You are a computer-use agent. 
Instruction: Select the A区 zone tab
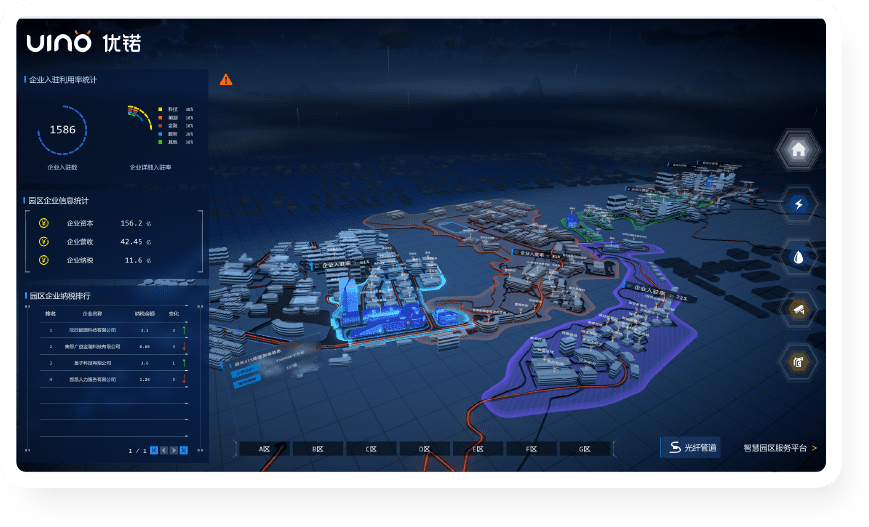(264, 449)
